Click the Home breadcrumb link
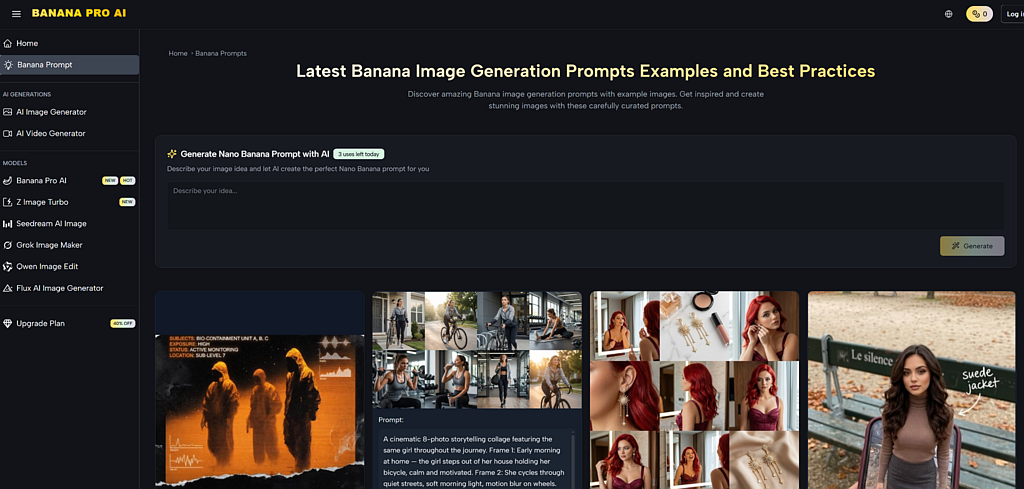 [x=178, y=53]
